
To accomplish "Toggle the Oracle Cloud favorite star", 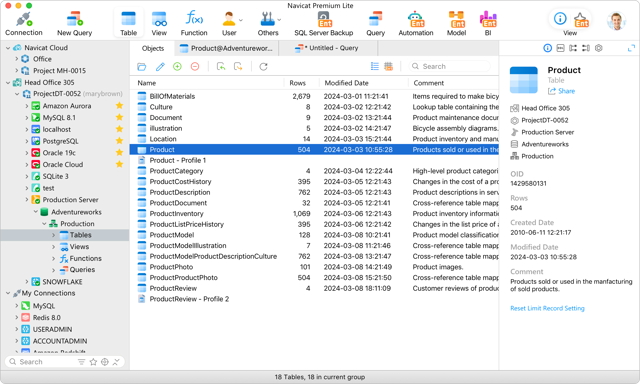I will click(119, 164).
